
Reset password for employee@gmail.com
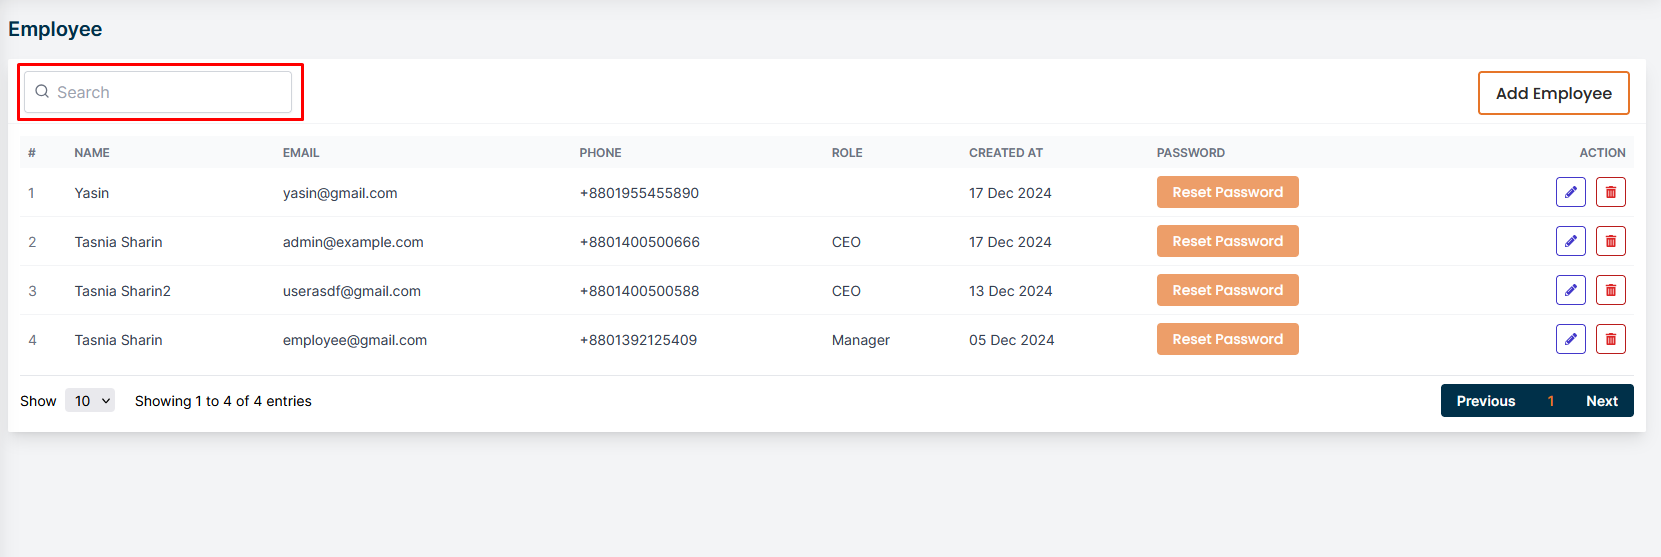click(x=1227, y=339)
